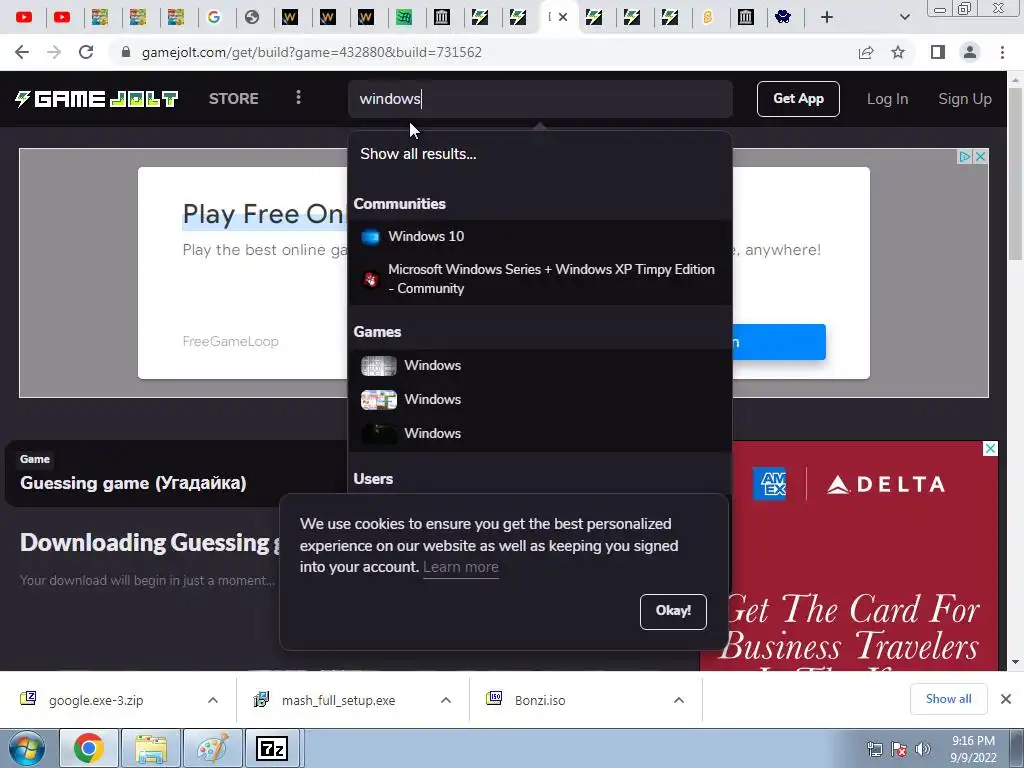The image size is (1024, 768).
Task: Share this page using the share icon
Action: [x=866, y=52]
